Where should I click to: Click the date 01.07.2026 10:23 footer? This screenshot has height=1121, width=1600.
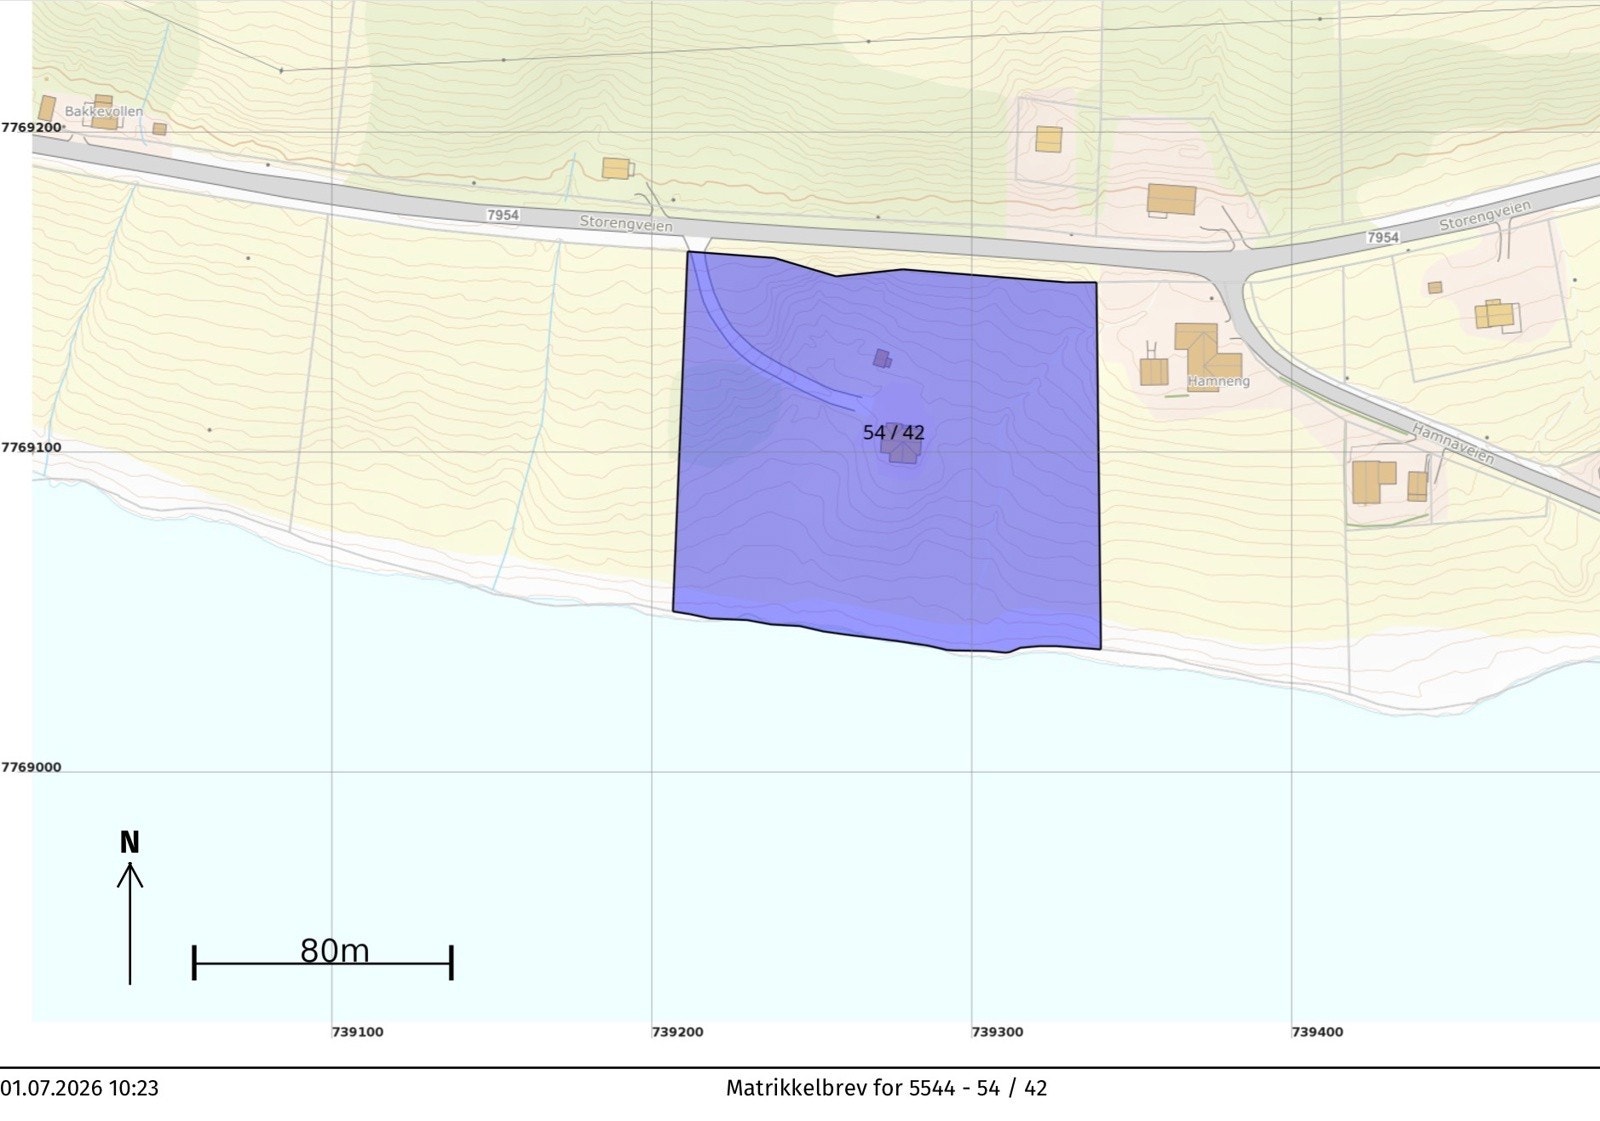pyautogui.click(x=79, y=1088)
